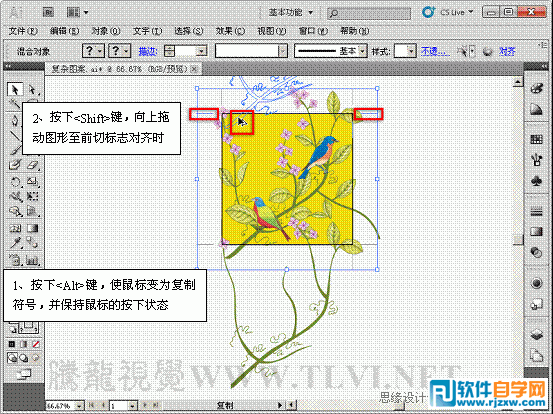Image resolution: width=553 pixels, height=414 pixels.
Task: Open the Brushes panel icon
Action: click(x=536, y=160)
